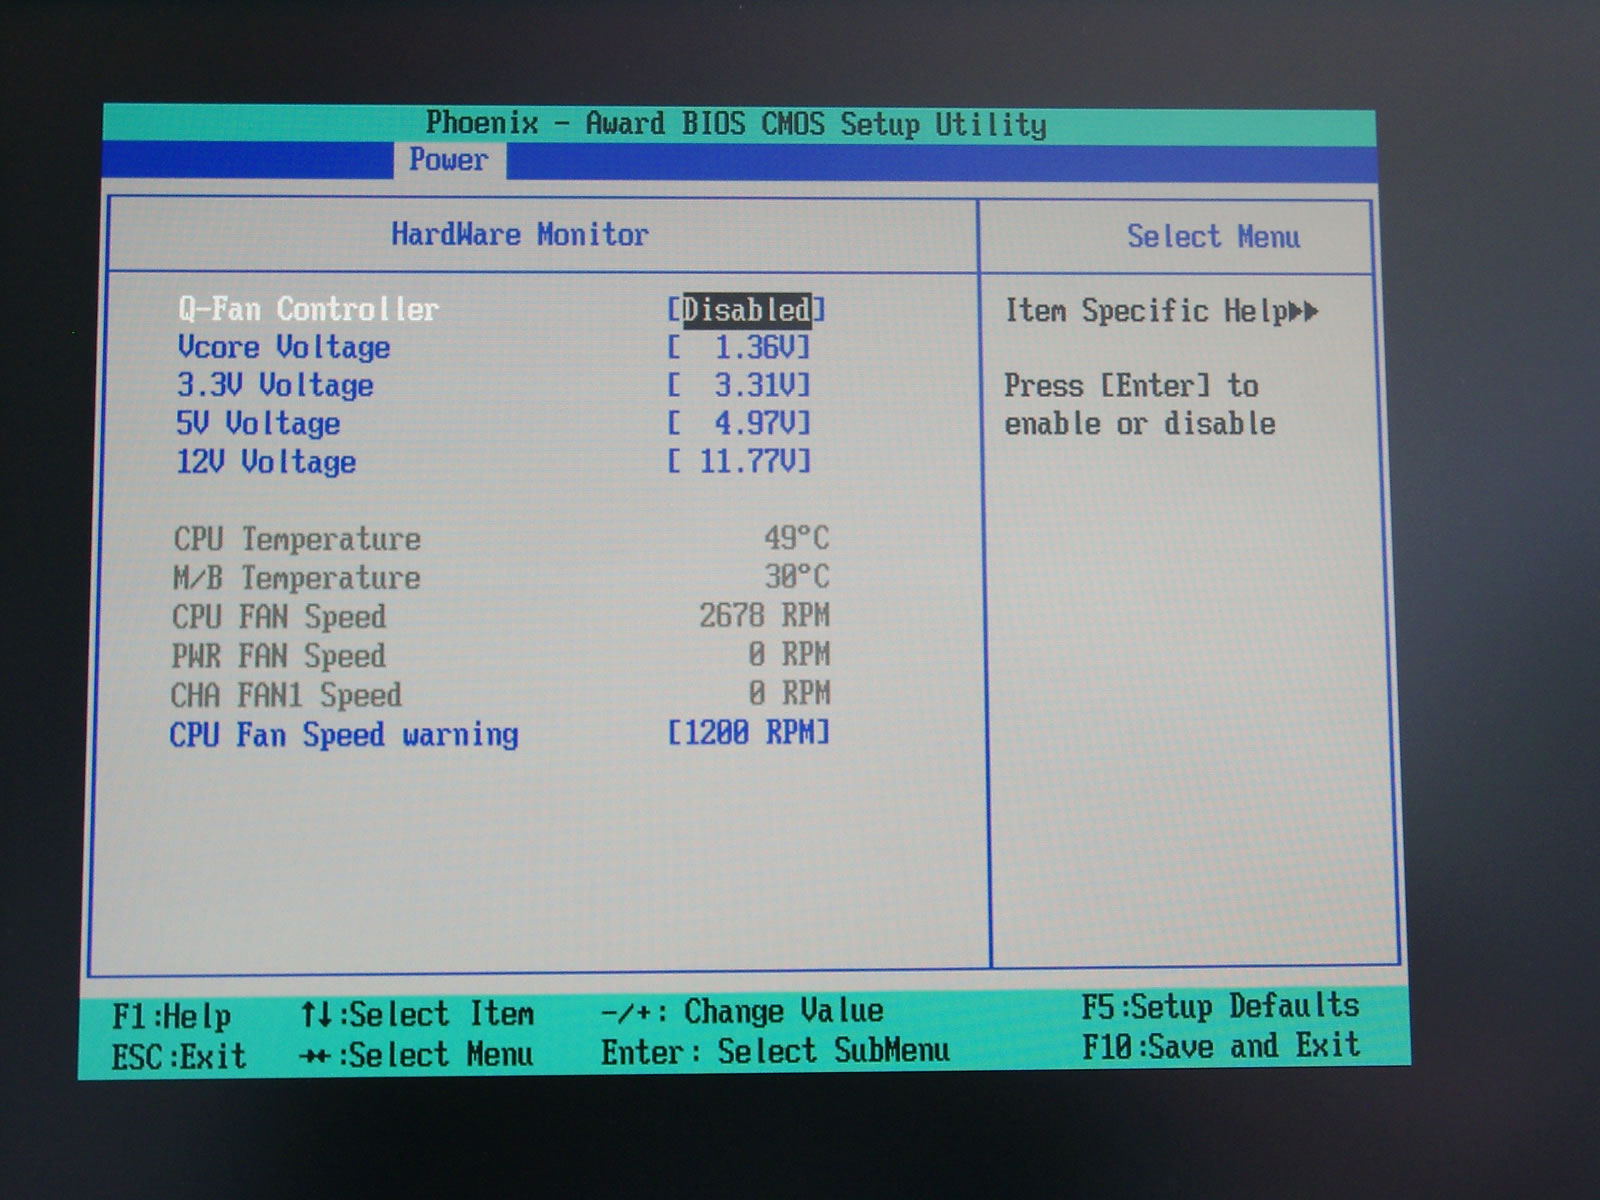The height and width of the screenshot is (1200, 1600).
Task: Select CPU Fan Speed warning setting
Action: coord(344,735)
